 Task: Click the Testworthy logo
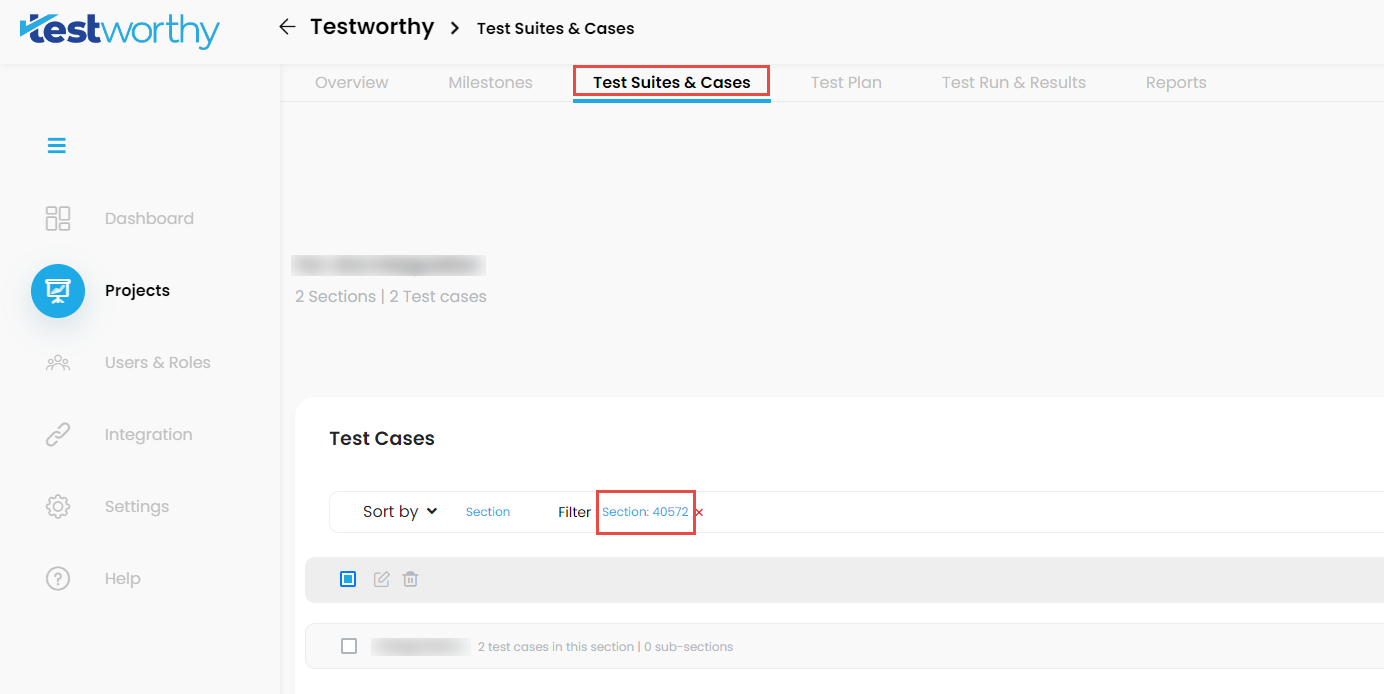[x=120, y=30]
